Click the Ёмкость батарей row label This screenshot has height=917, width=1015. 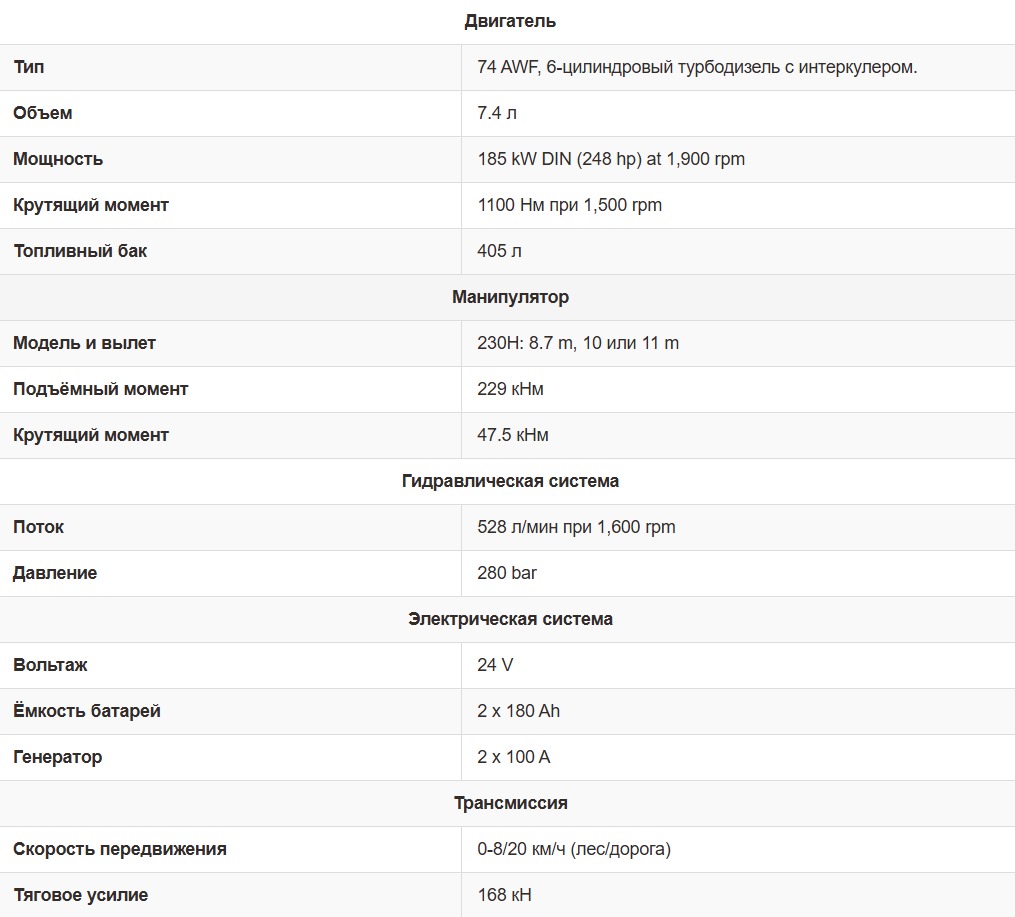pos(87,711)
